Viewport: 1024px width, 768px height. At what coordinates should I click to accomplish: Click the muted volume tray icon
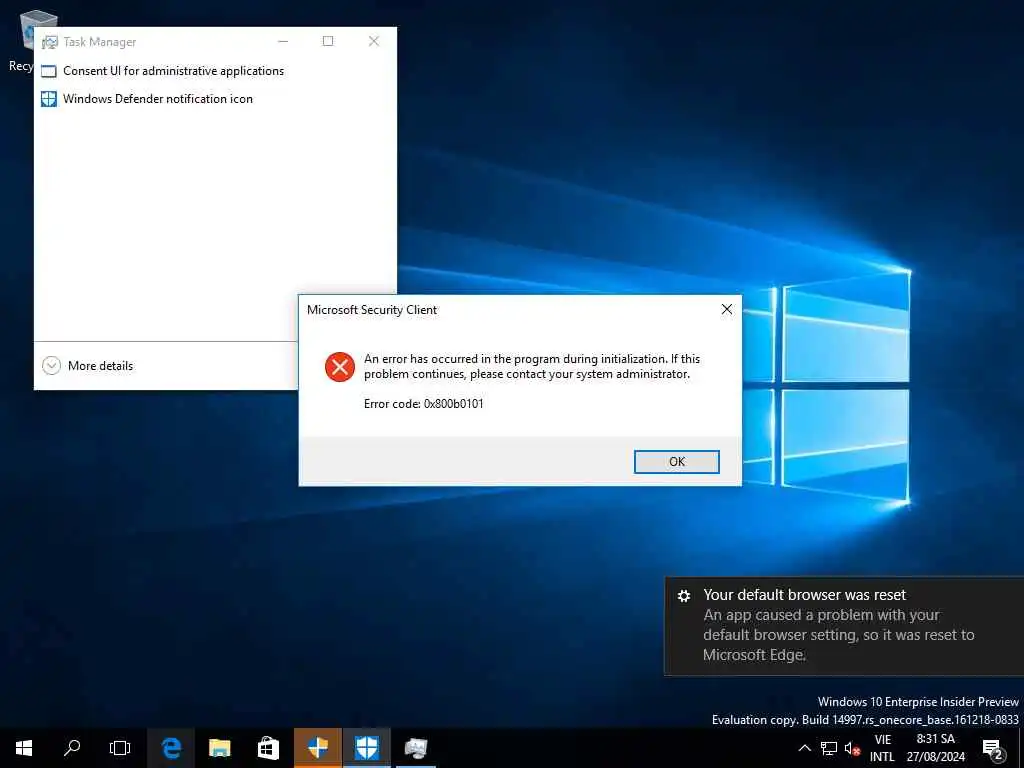tap(852, 748)
